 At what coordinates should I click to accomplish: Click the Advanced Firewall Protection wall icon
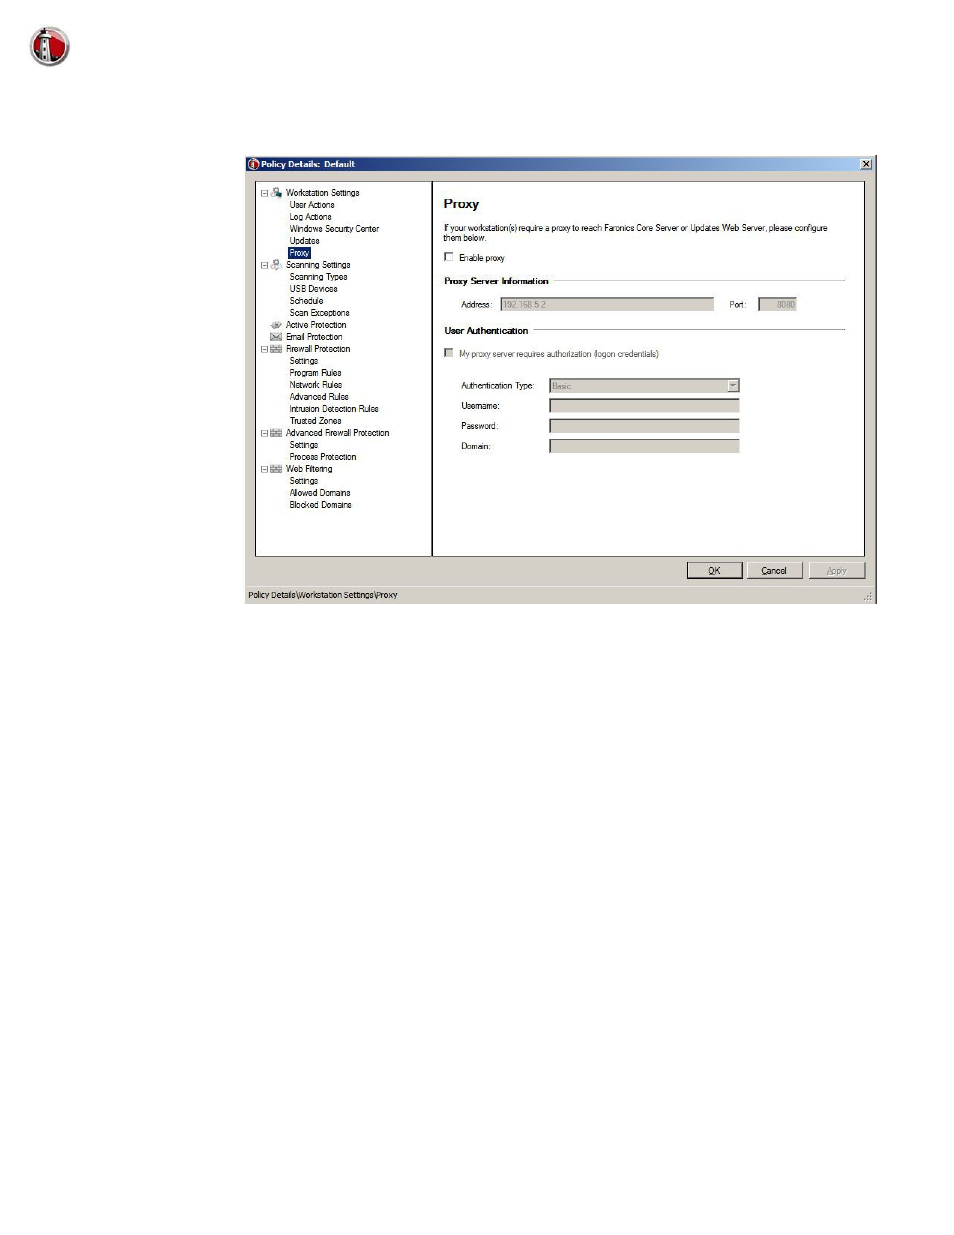[x=276, y=433]
